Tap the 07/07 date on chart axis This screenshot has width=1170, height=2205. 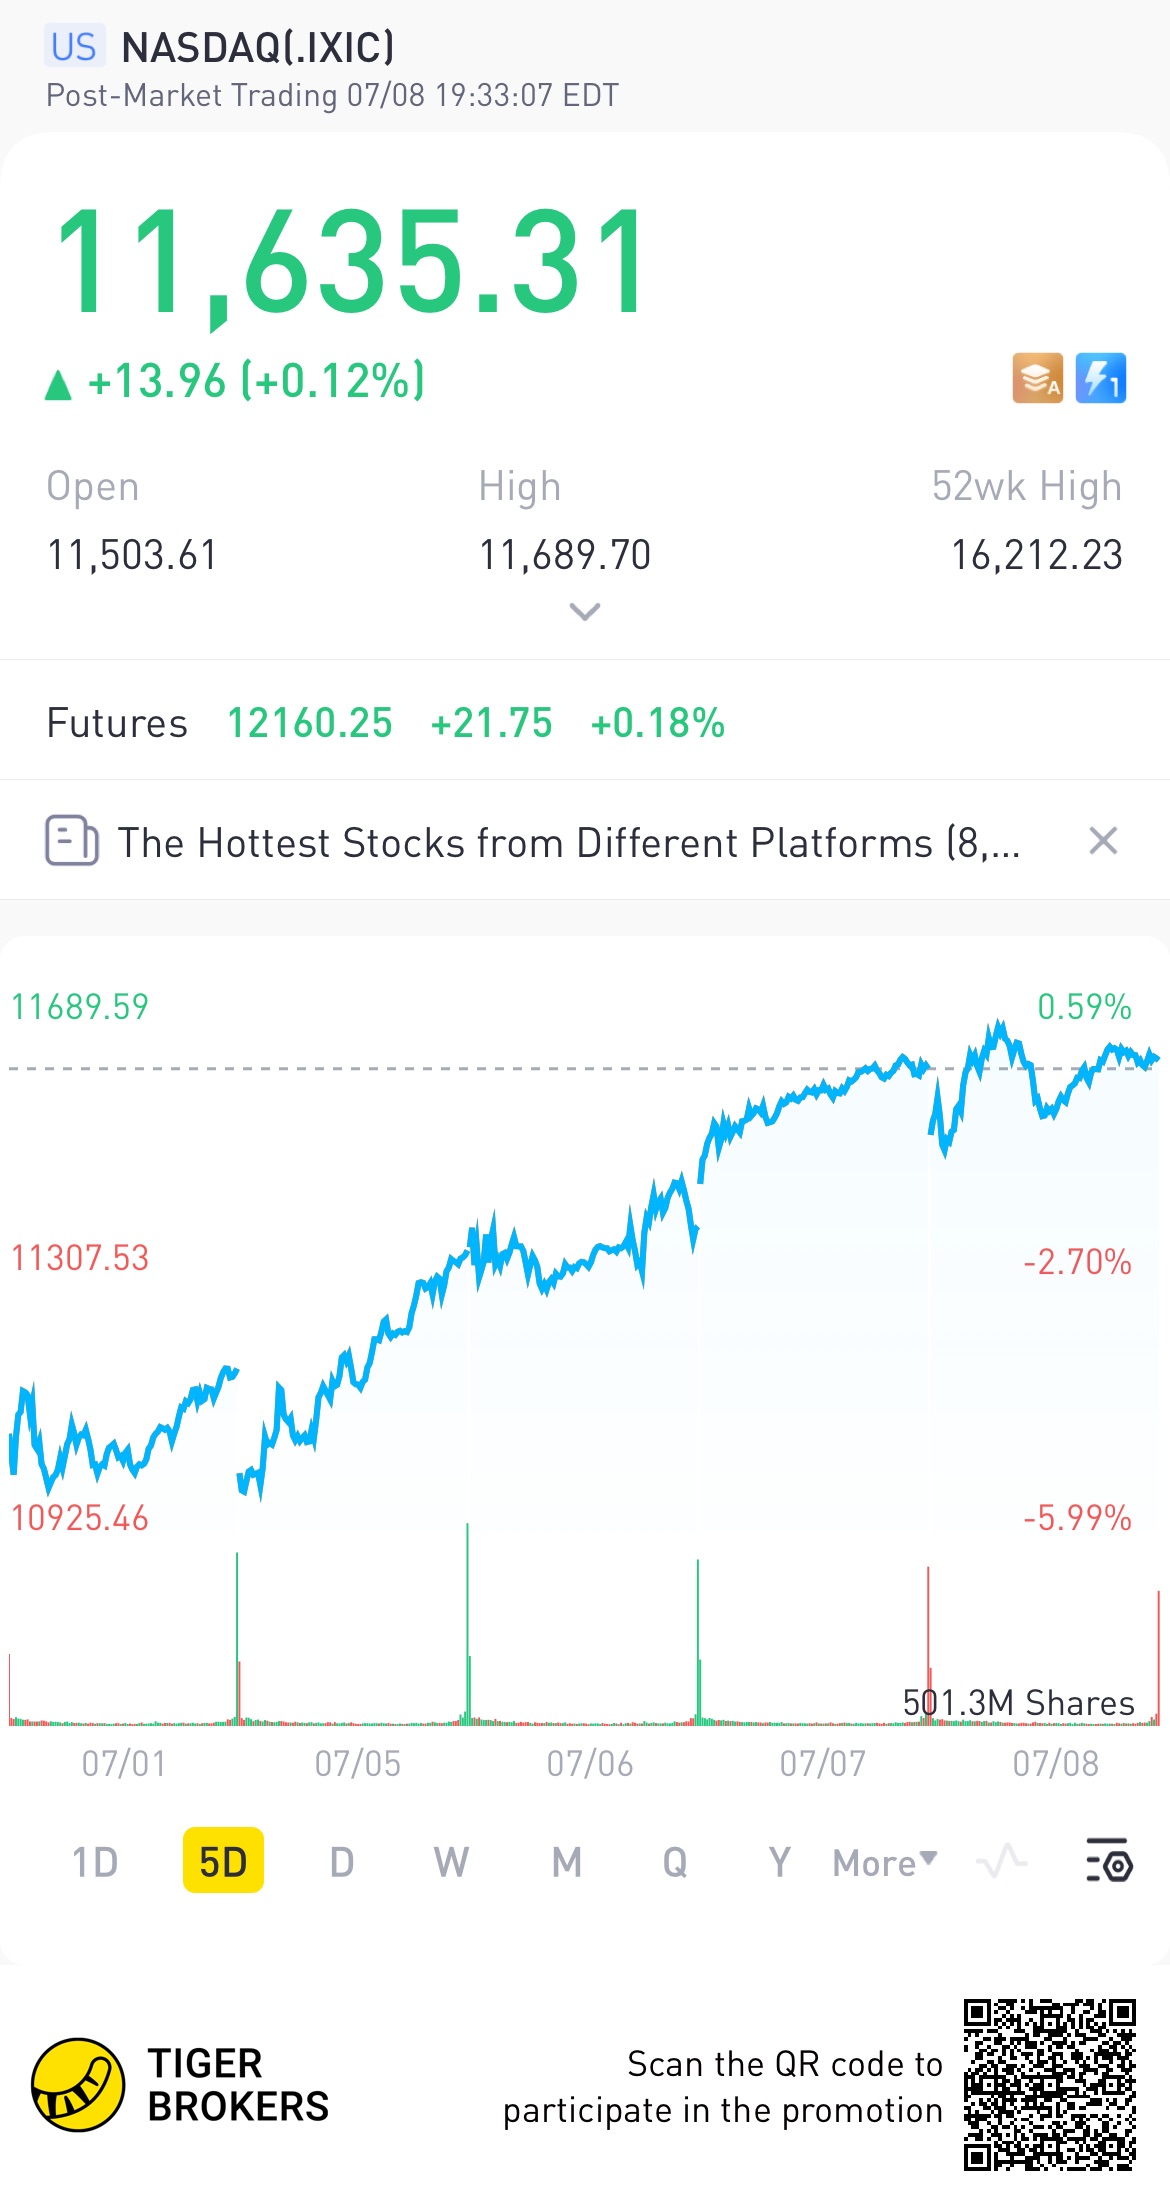coord(823,1764)
